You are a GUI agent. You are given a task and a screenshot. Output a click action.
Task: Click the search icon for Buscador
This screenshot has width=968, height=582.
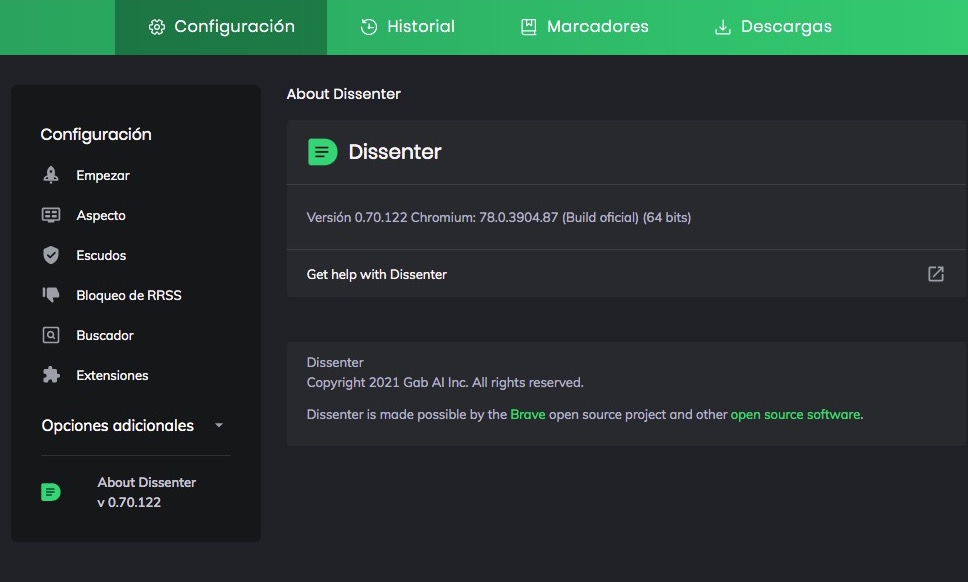point(51,335)
